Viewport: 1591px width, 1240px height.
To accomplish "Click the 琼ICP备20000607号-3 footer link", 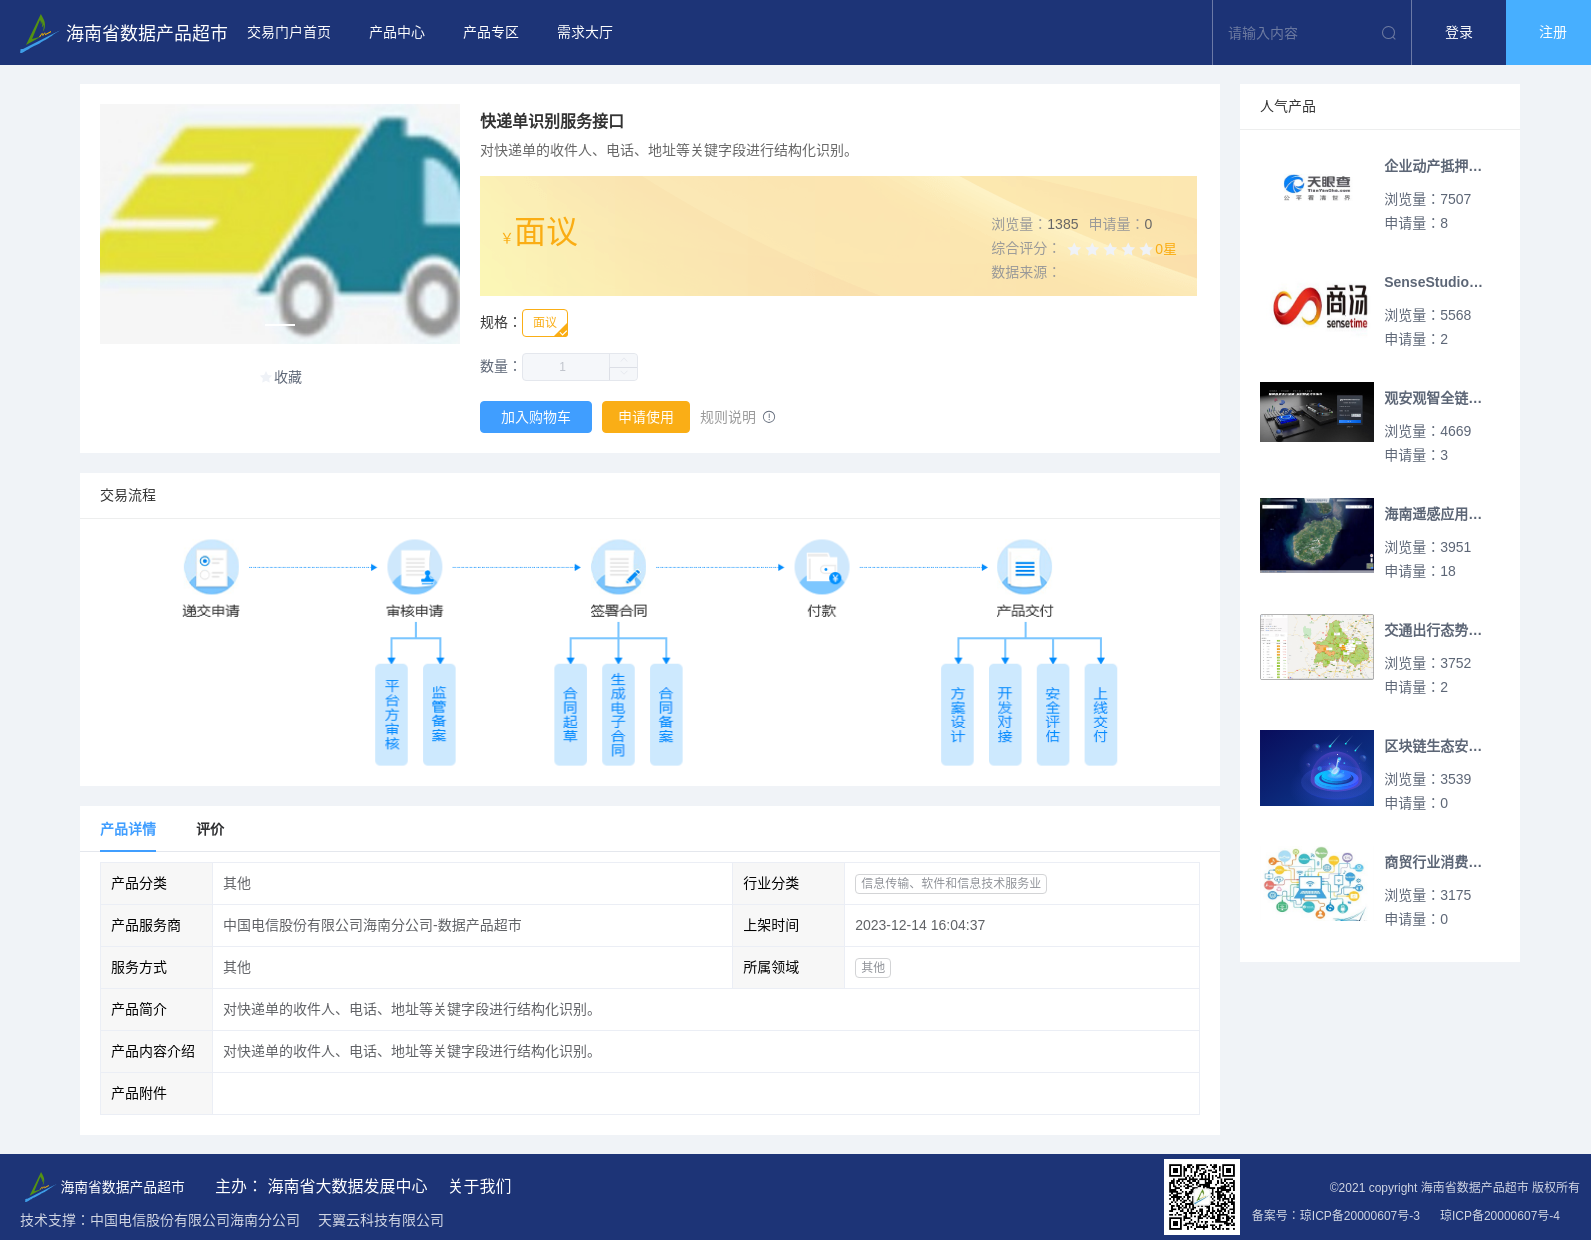I will point(1360,1216).
